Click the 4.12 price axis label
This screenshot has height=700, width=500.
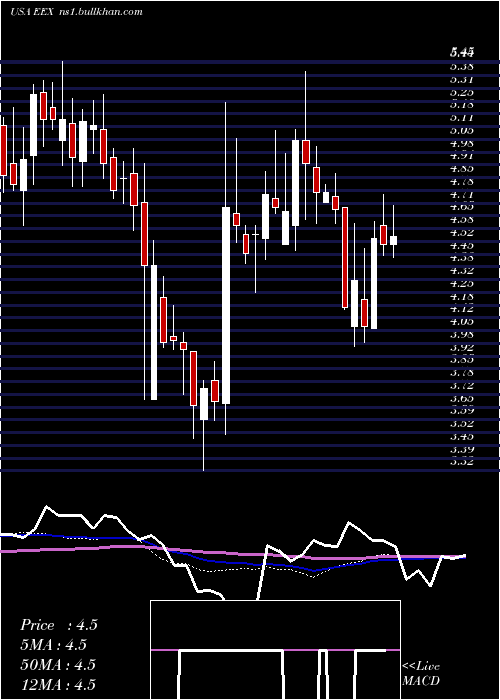click(462, 309)
